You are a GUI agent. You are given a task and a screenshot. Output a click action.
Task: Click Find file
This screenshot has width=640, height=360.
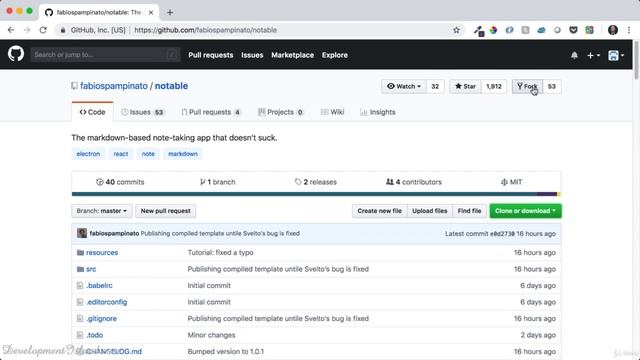click(x=469, y=211)
